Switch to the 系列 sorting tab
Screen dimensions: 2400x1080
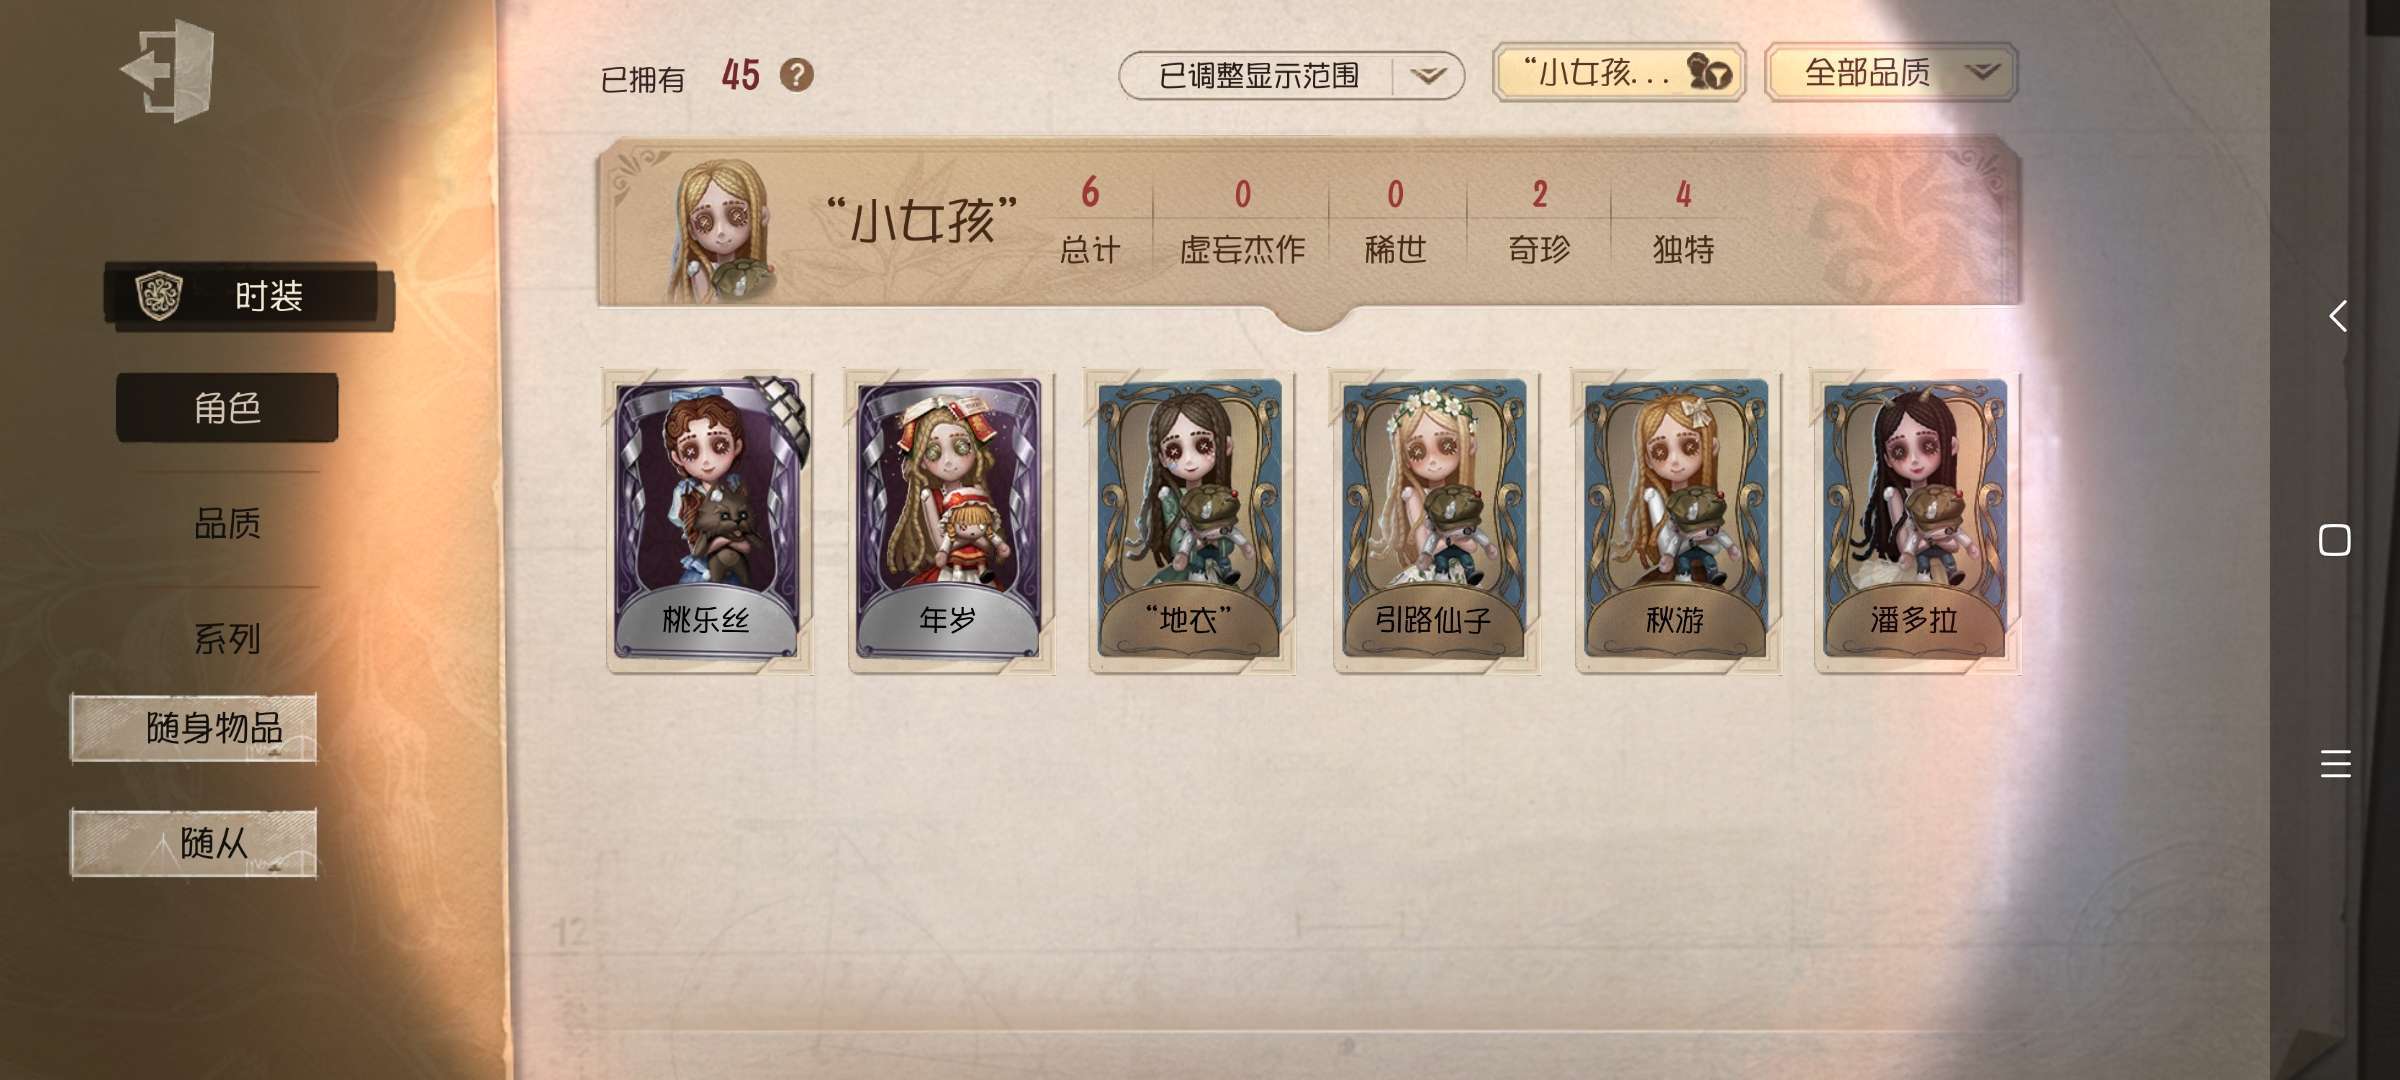pos(227,638)
